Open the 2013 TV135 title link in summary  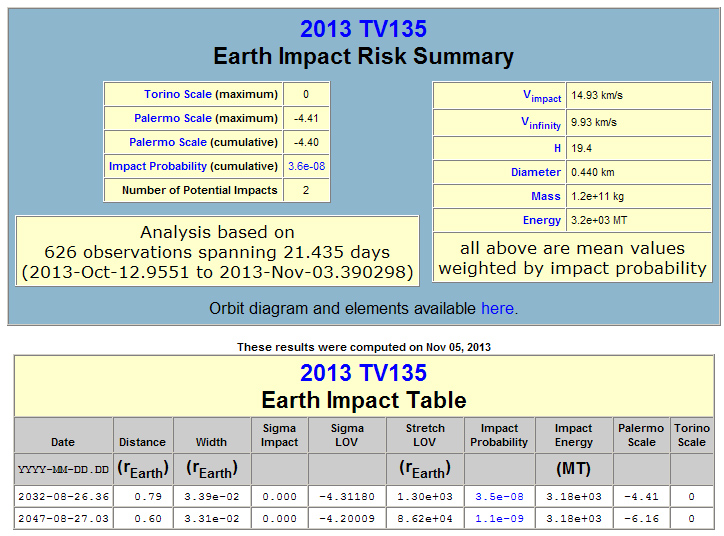pos(363,29)
